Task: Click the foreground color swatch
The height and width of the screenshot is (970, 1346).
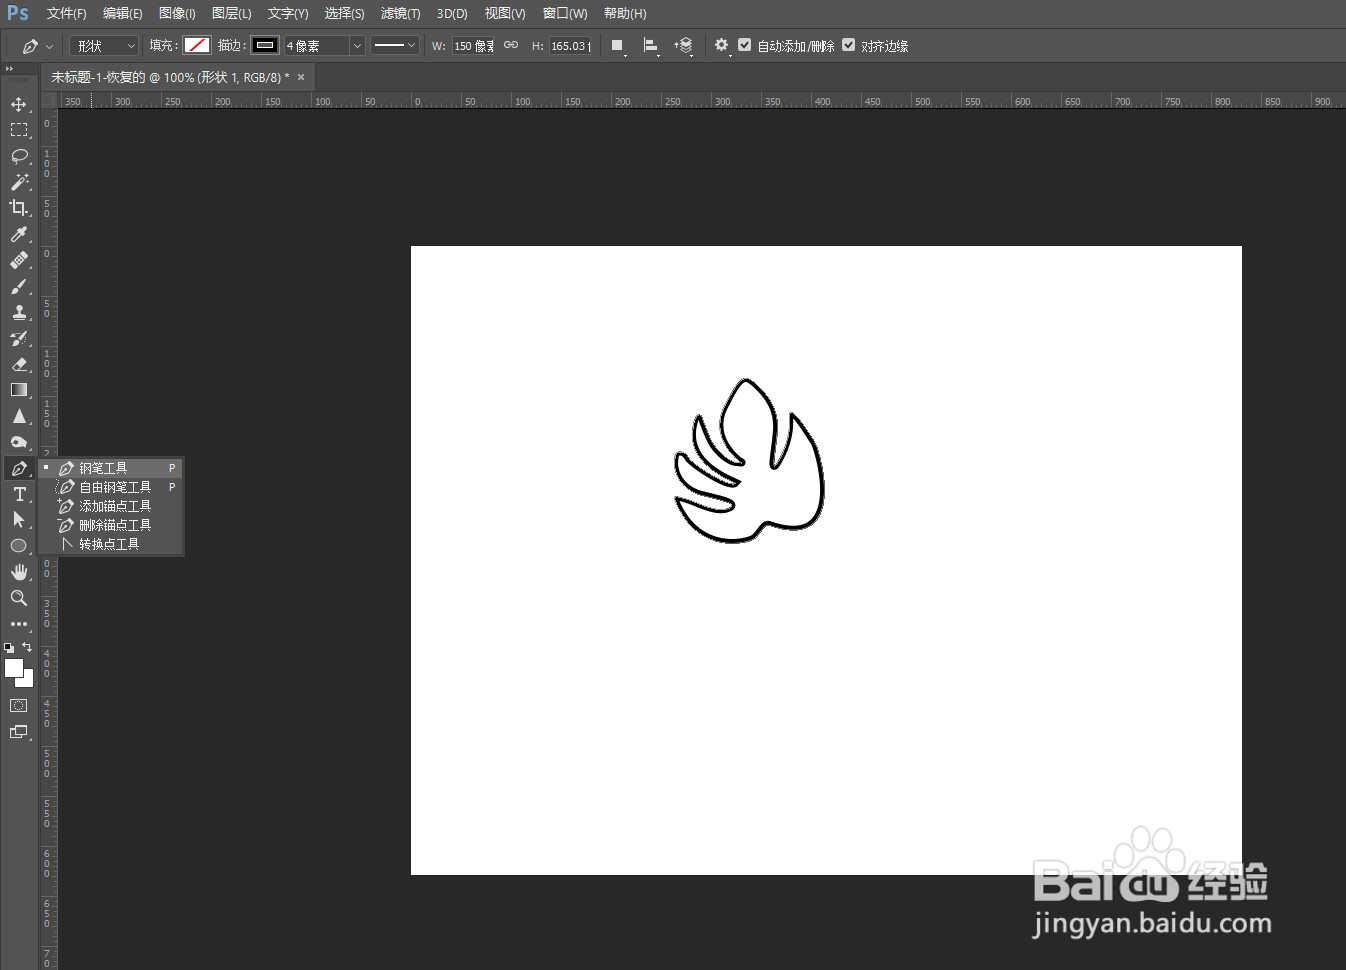Action: coord(13,668)
